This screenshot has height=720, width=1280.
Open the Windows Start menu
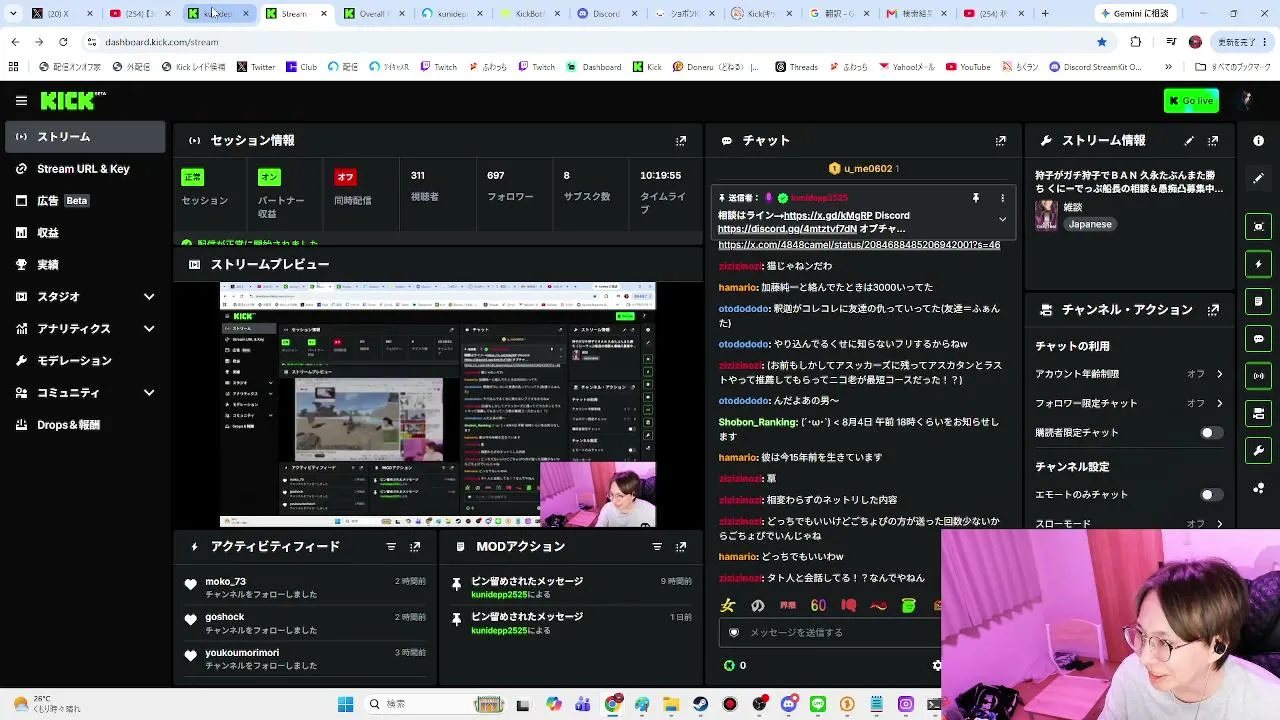click(x=345, y=704)
